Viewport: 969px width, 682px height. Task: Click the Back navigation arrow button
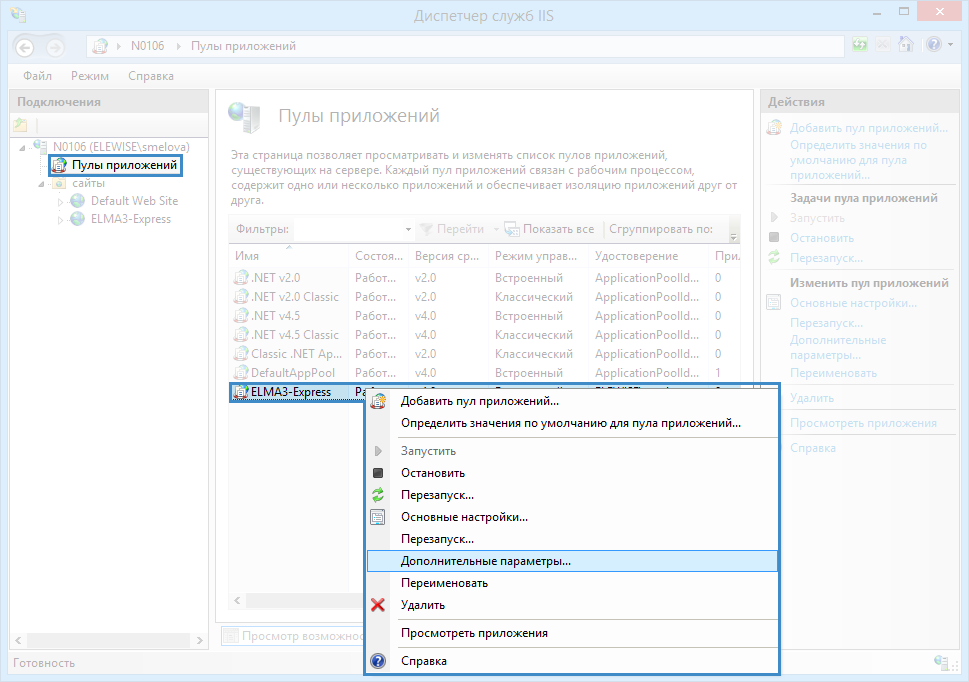click(25, 47)
